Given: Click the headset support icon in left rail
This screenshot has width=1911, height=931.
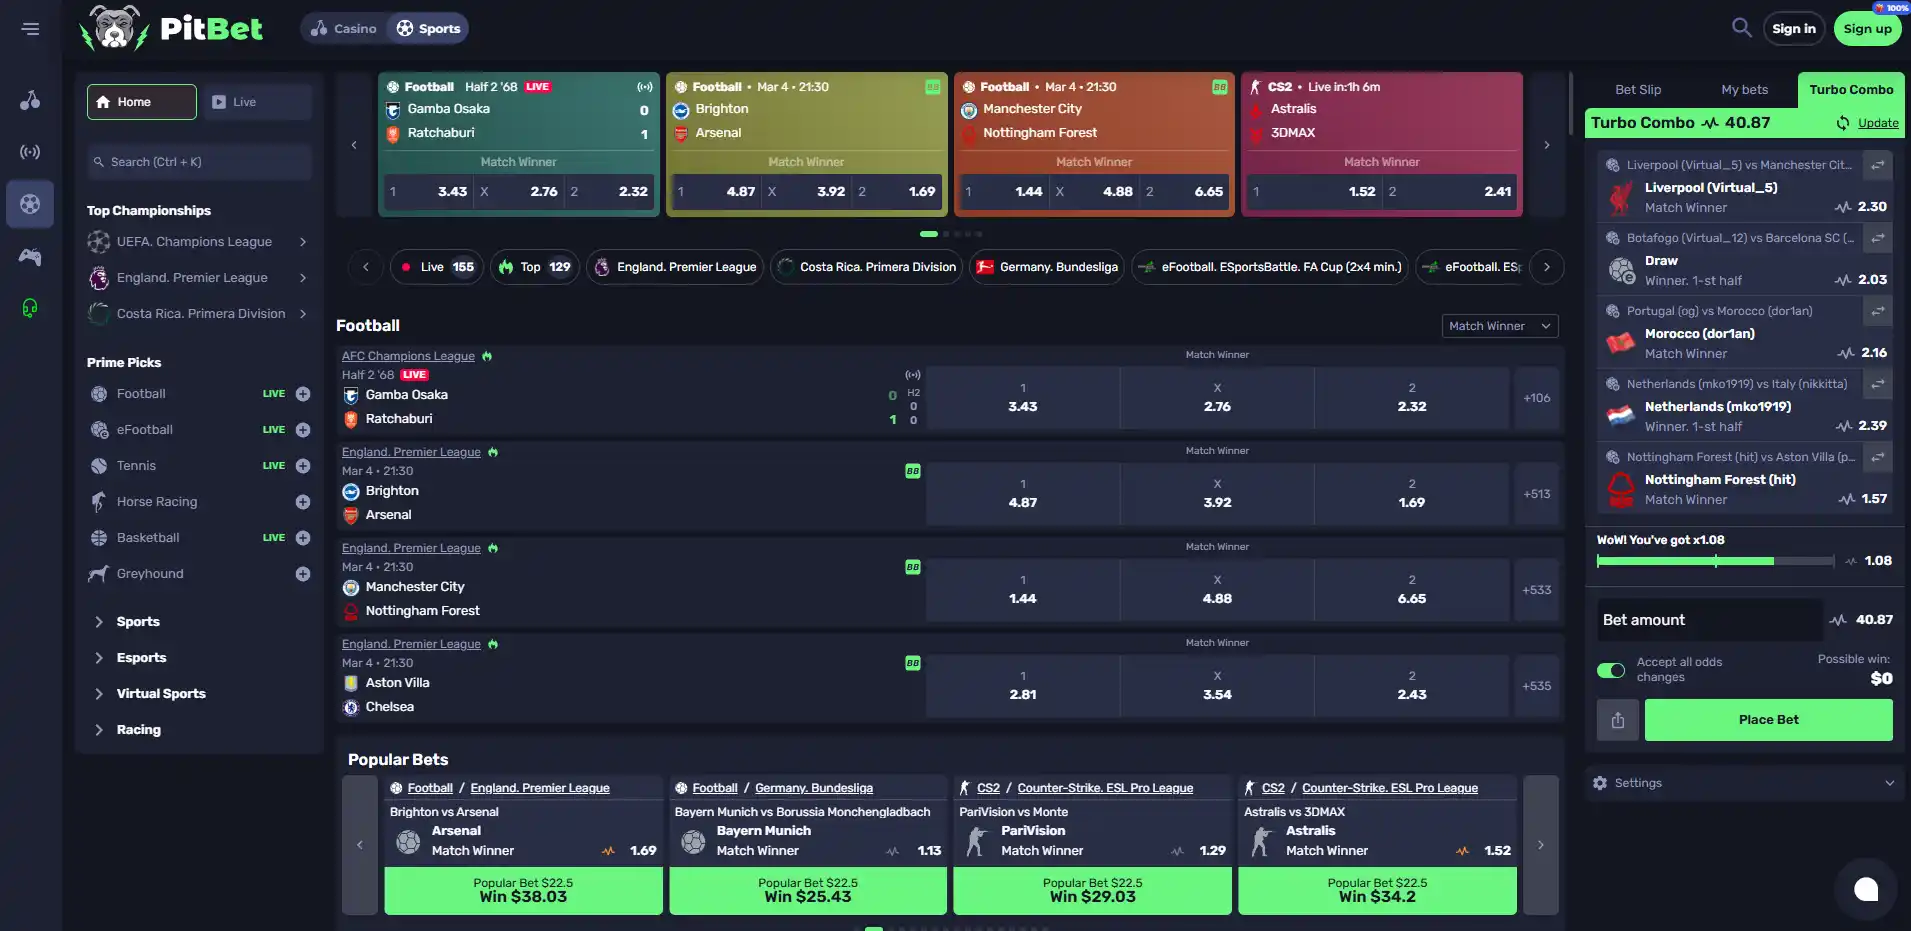Looking at the screenshot, I should point(30,308).
